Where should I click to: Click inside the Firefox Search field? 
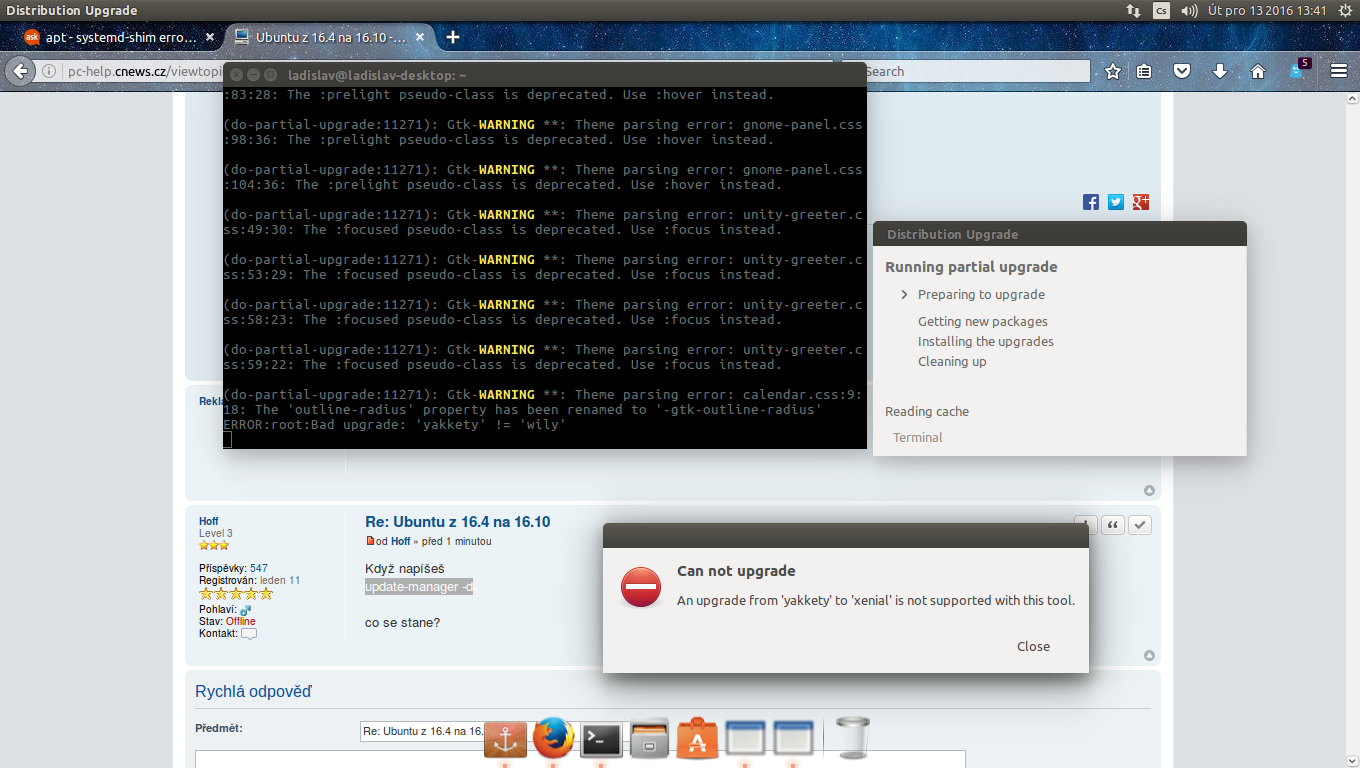click(x=975, y=71)
